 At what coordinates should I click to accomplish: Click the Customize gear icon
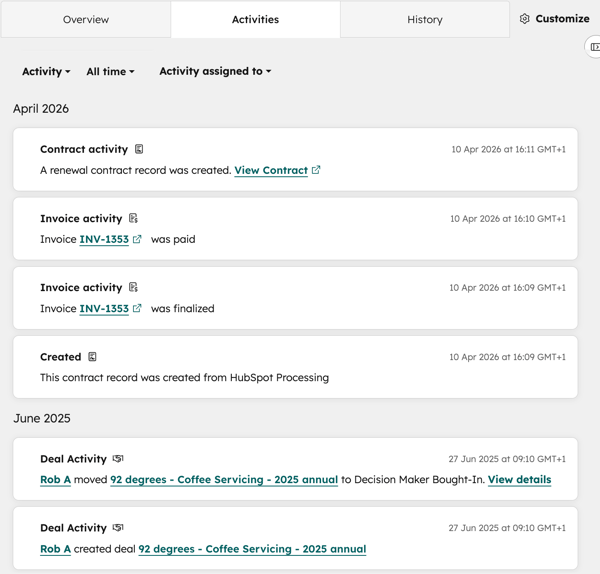click(x=525, y=19)
